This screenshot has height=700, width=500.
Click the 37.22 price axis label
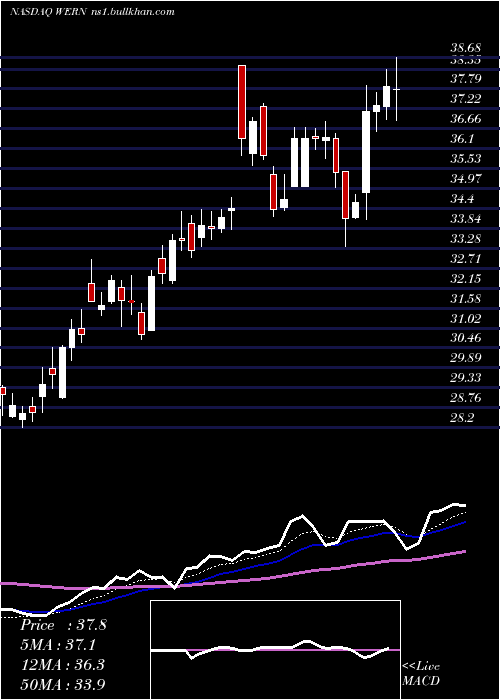pos(466,99)
